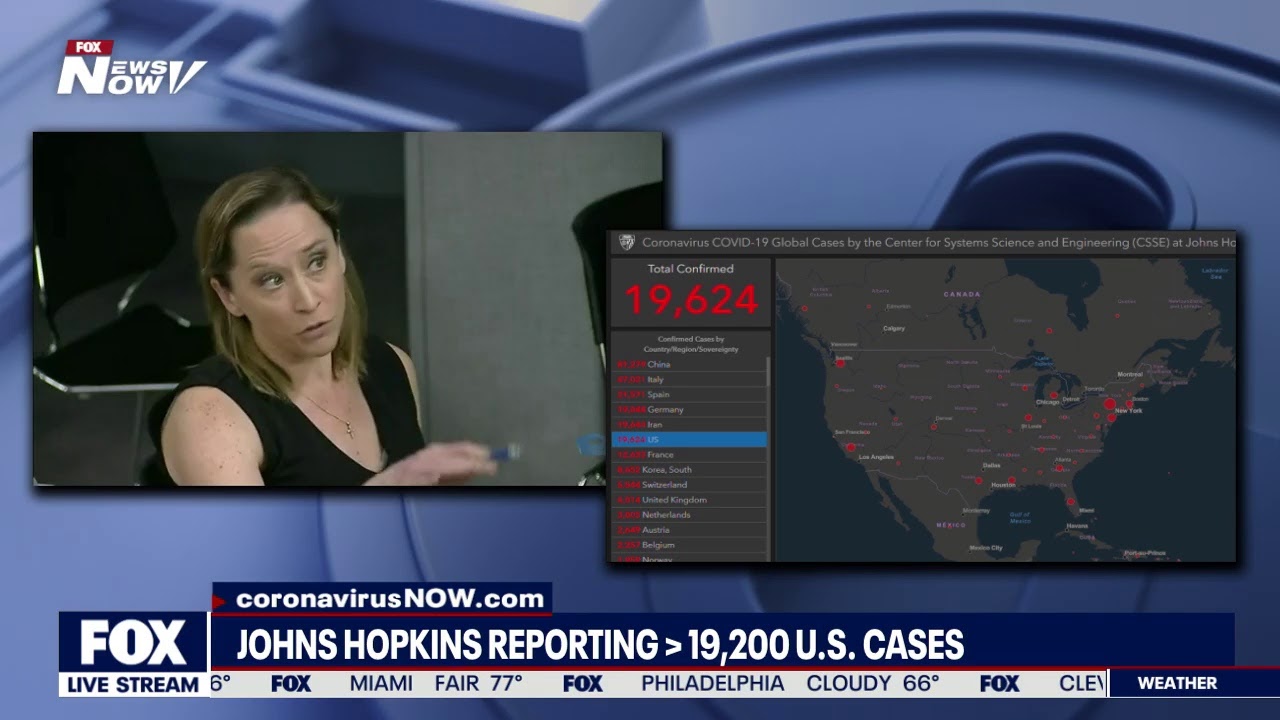The height and width of the screenshot is (720, 1280).
Task: Click the Dallas label on the map
Action: (x=991, y=465)
